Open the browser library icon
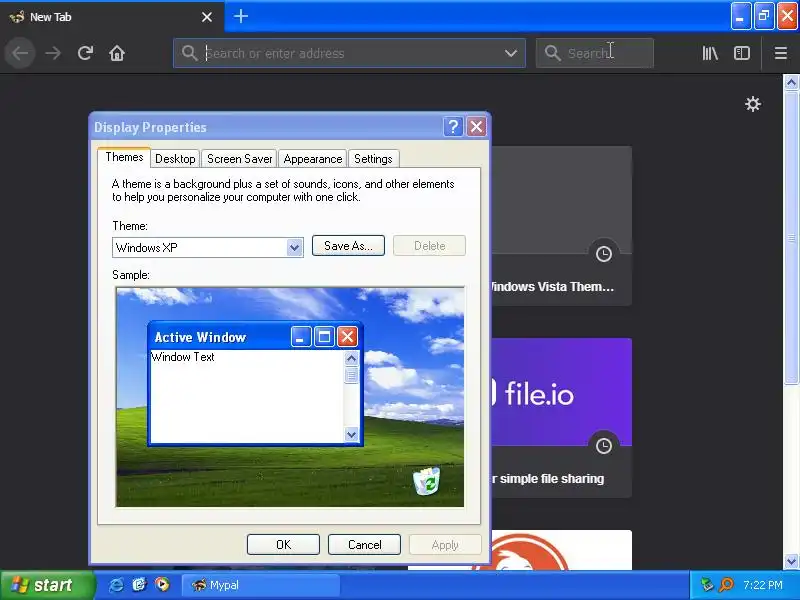 pos(710,53)
